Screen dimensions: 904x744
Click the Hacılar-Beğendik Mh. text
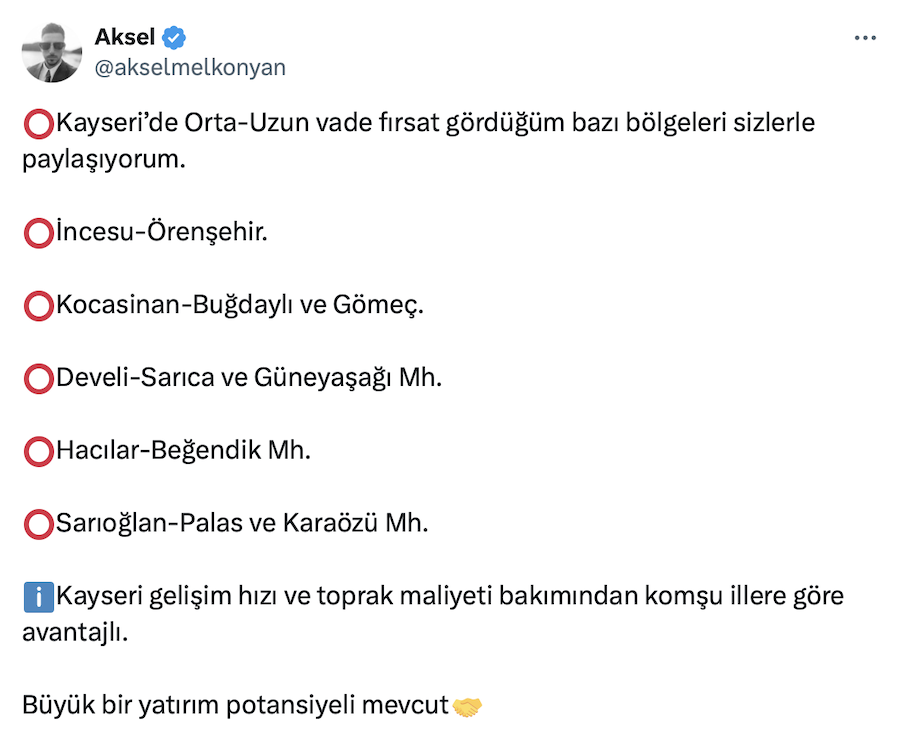coord(184,452)
